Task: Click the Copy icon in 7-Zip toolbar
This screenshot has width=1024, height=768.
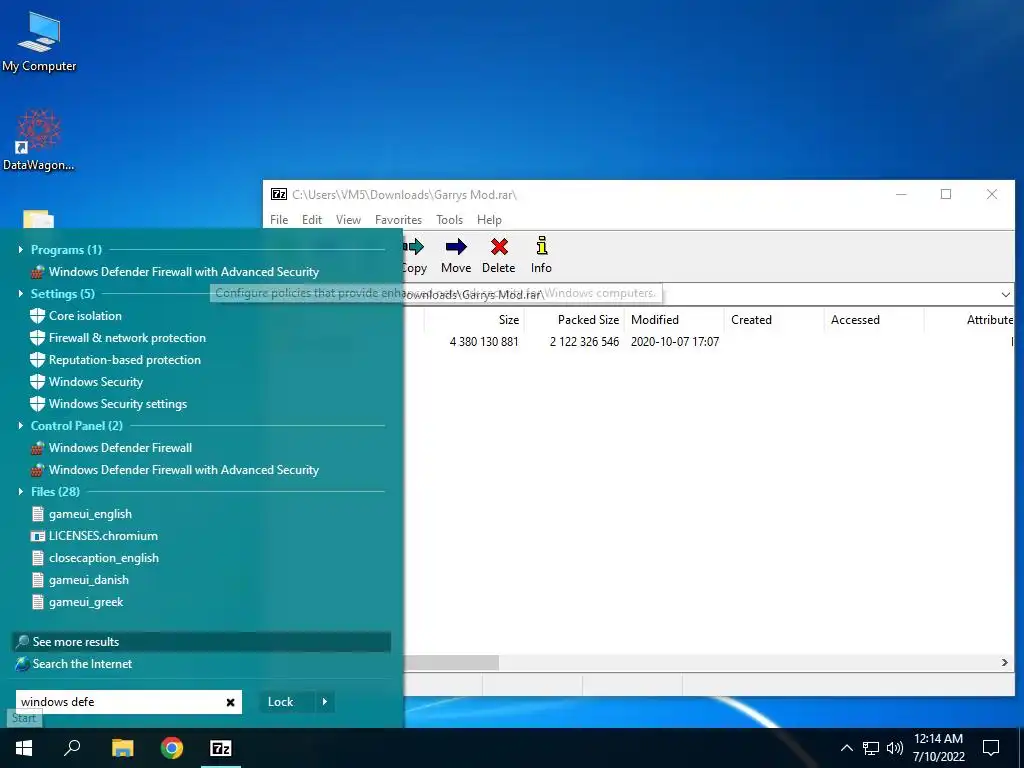Action: coord(415,247)
